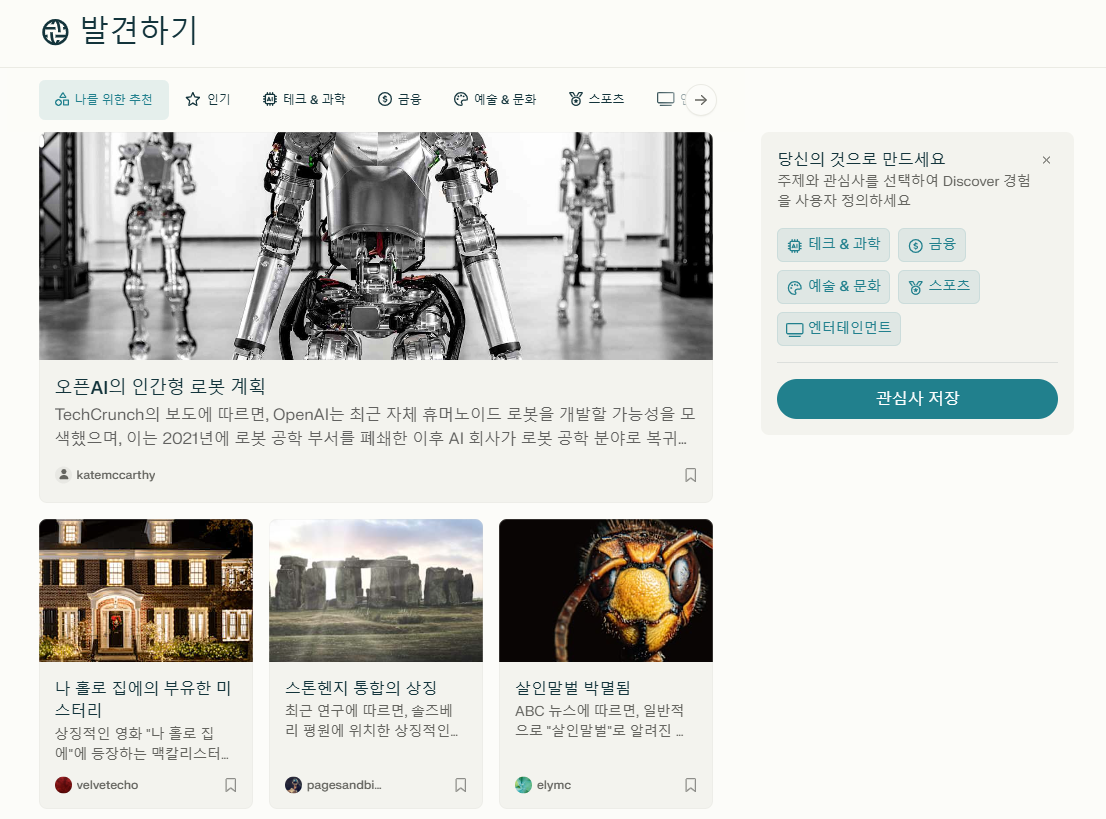Expand more category tabs with arrow

[701, 100]
